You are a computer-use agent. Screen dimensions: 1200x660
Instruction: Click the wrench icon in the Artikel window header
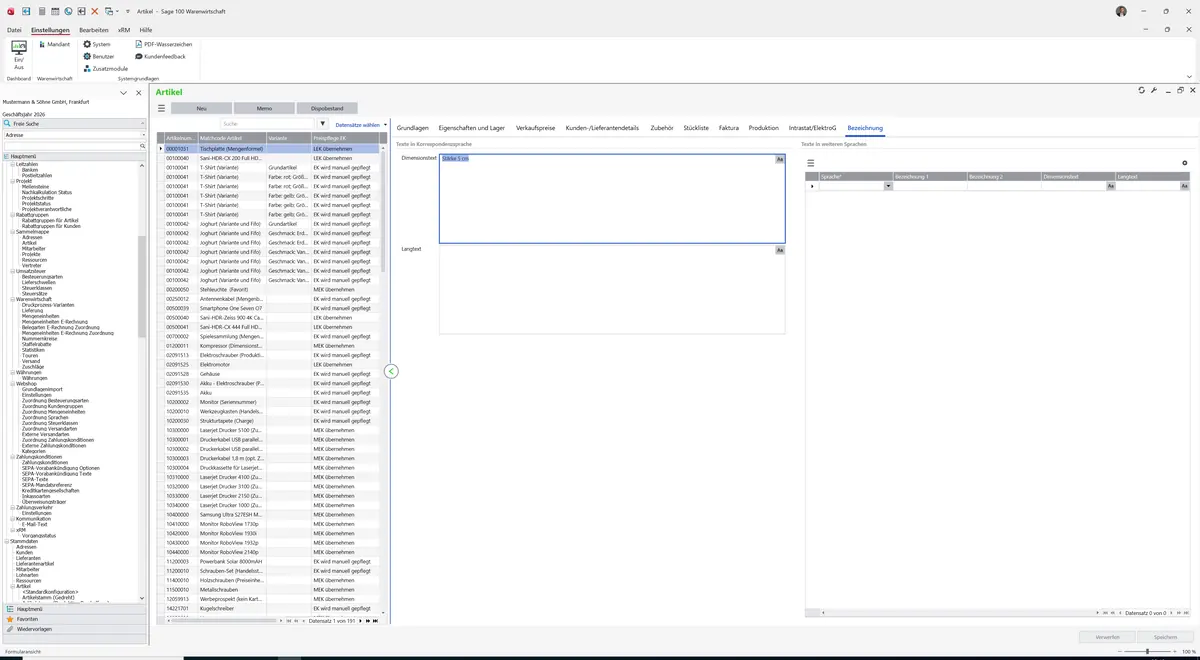[1154, 90]
